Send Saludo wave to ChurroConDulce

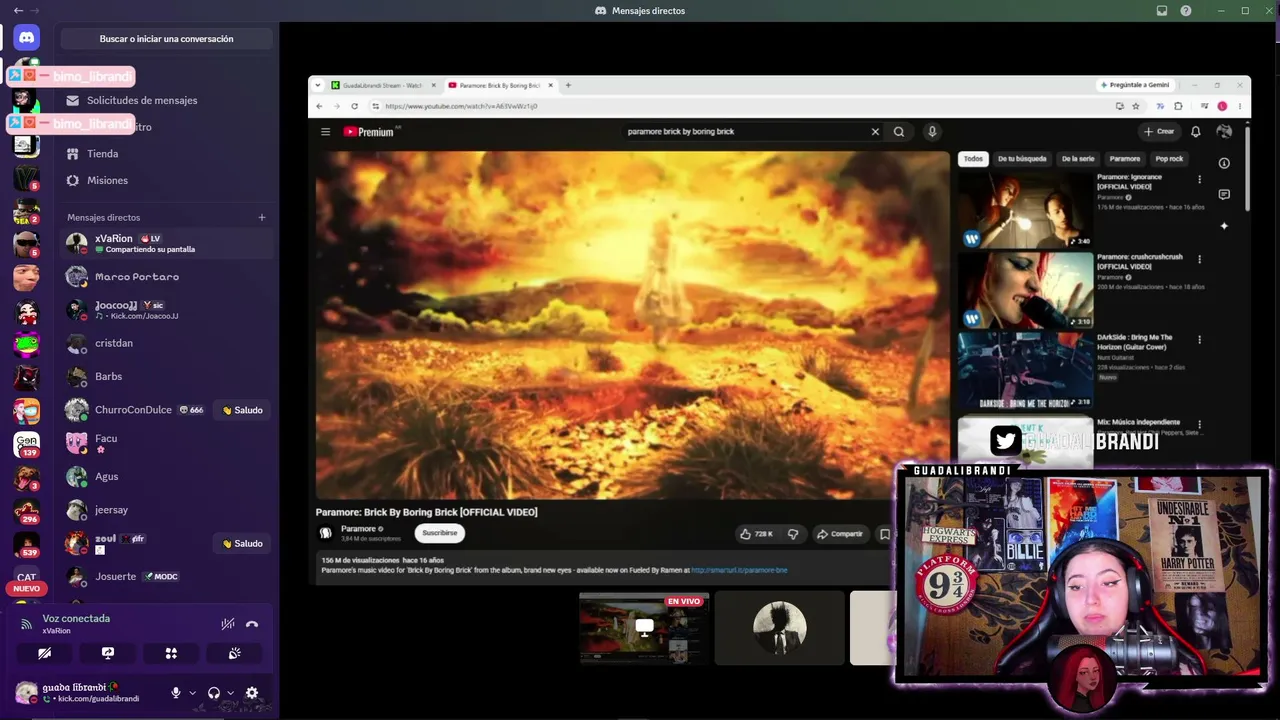tap(242, 410)
